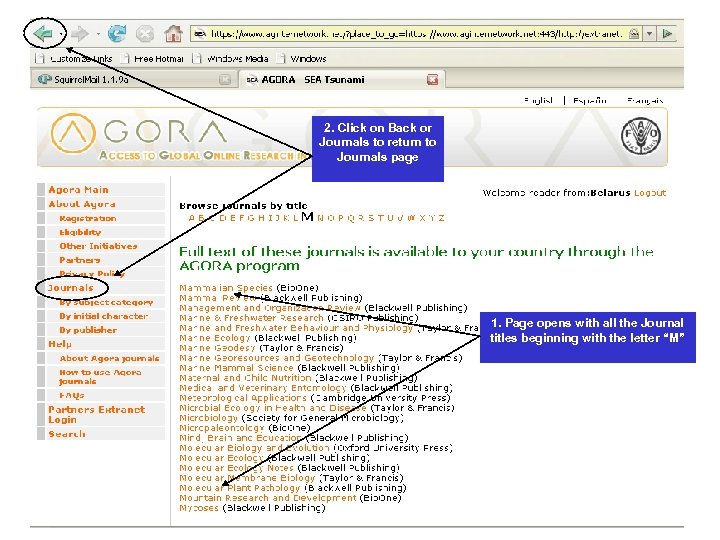Viewport: 720px width, 540px height.
Task: Open the Windows Media bookmark
Action: pos(231,58)
